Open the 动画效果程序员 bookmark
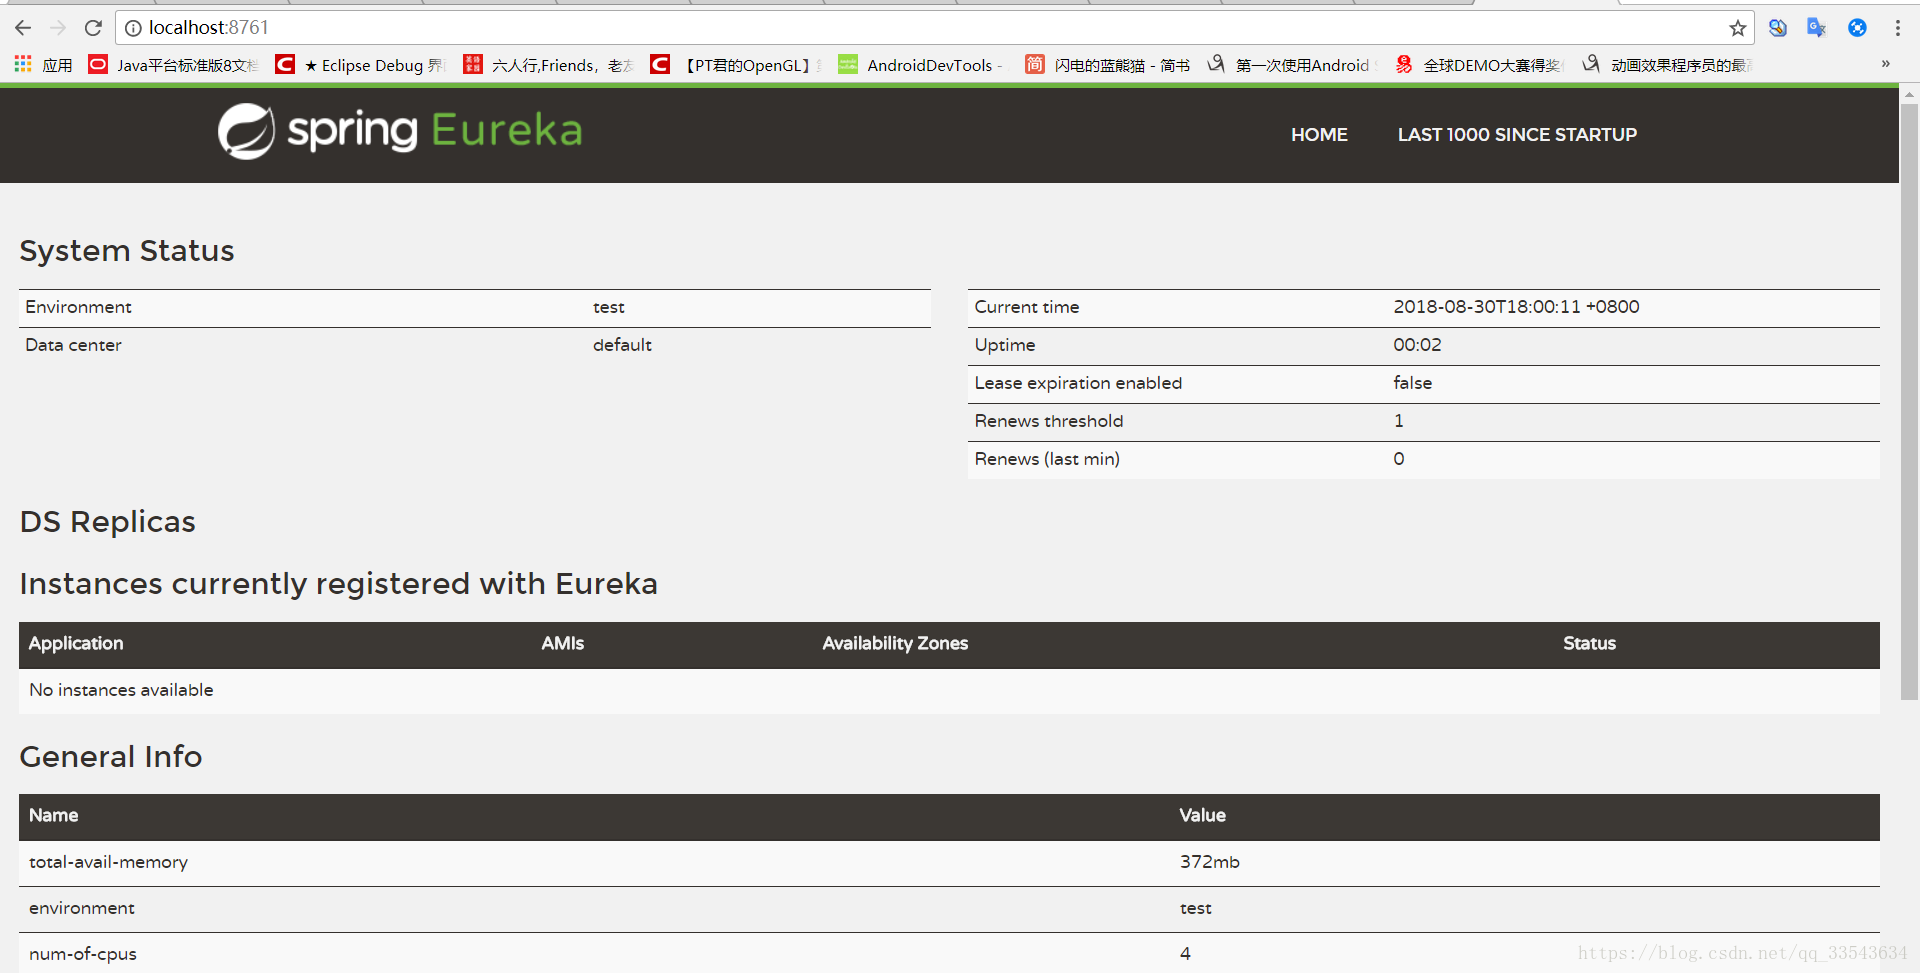 tap(1667, 65)
